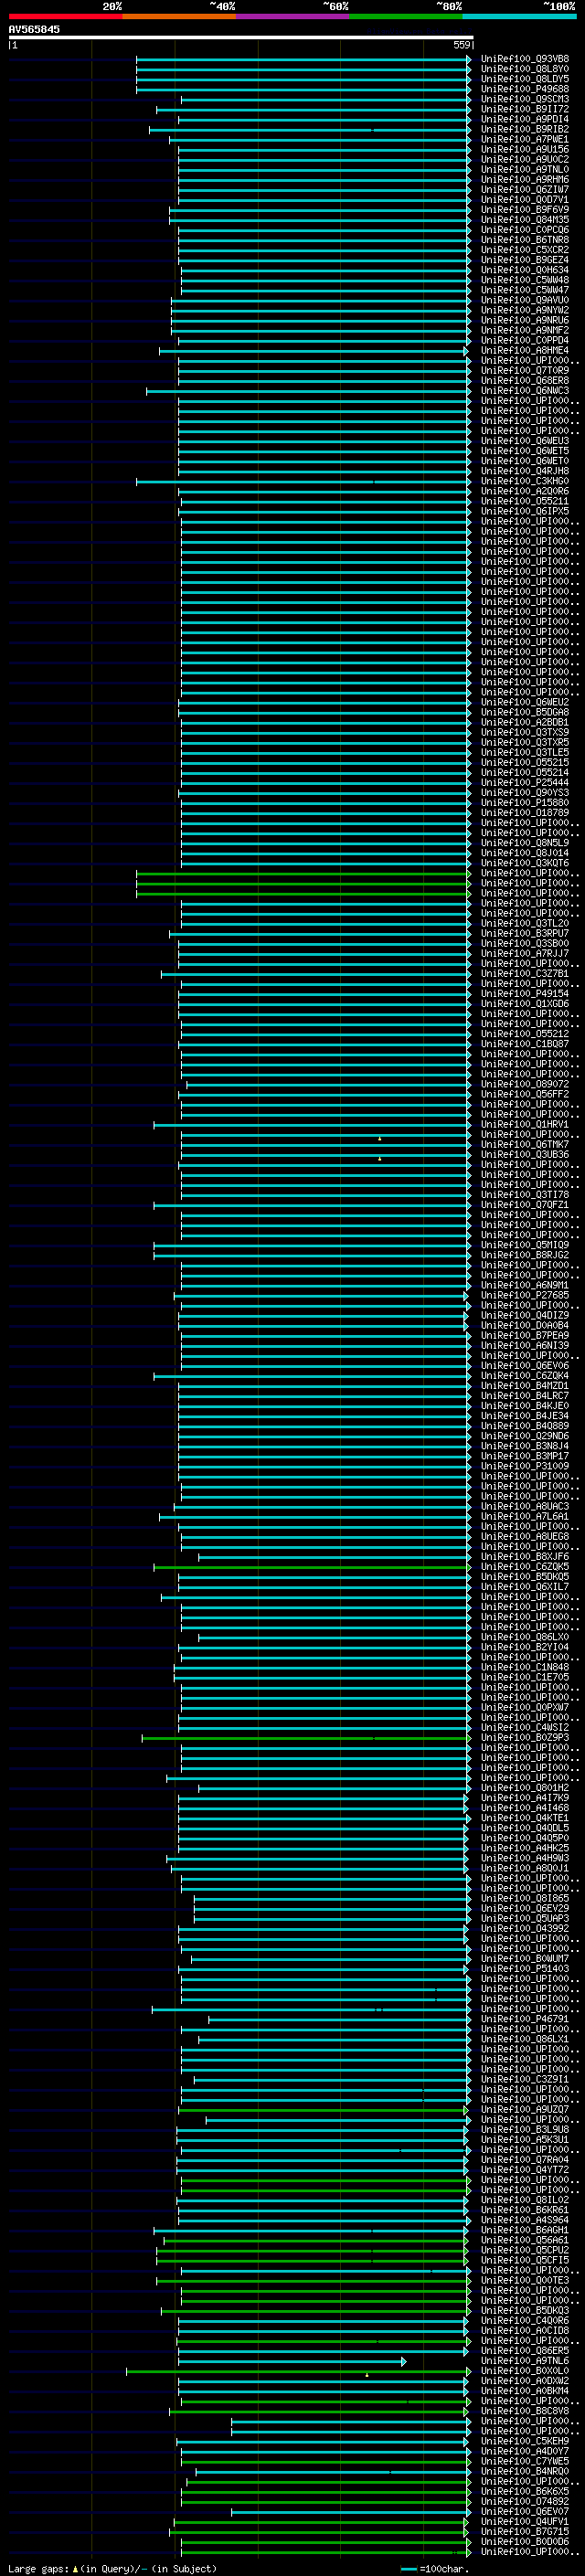
Task: Select hit UniRef100_Q29ND6
Action: click(x=524, y=1436)
